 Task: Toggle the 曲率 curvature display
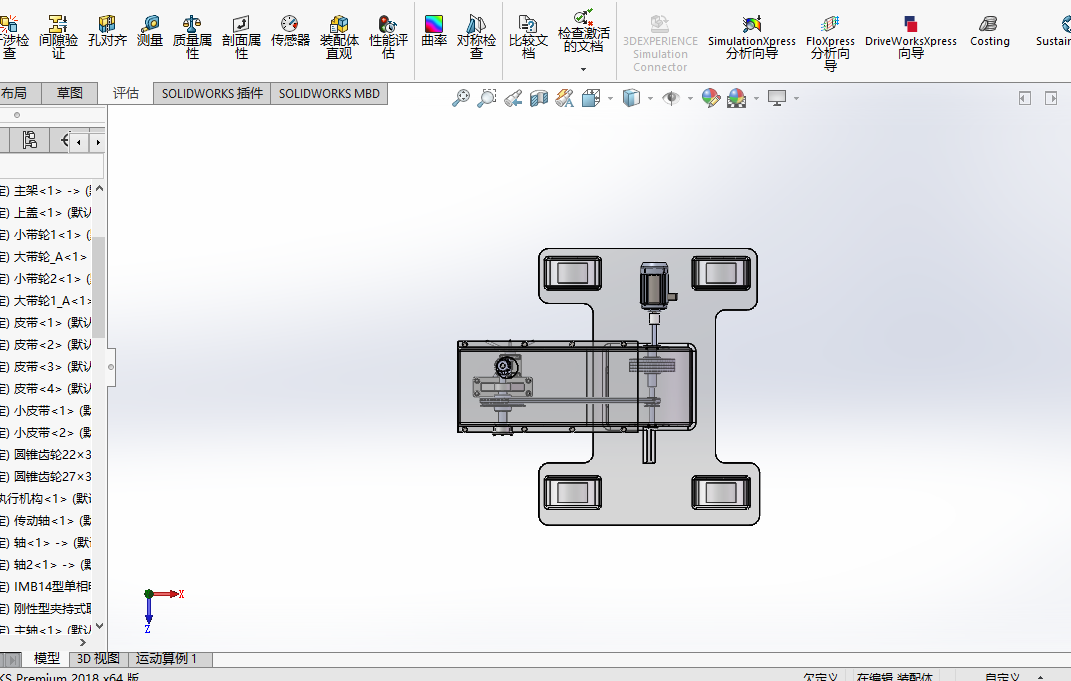coord(434,31)
